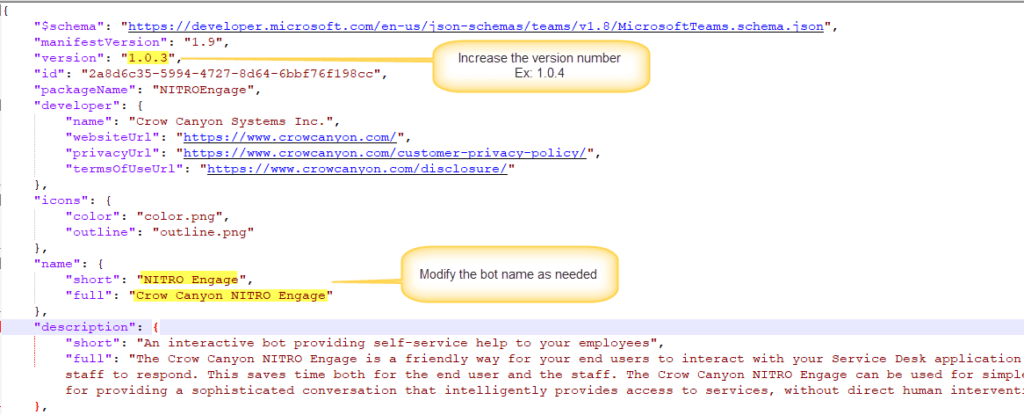This screenshot has width=1024, height=415.
Task: Click the "privacyUrl" key
Action: point(116,153)
